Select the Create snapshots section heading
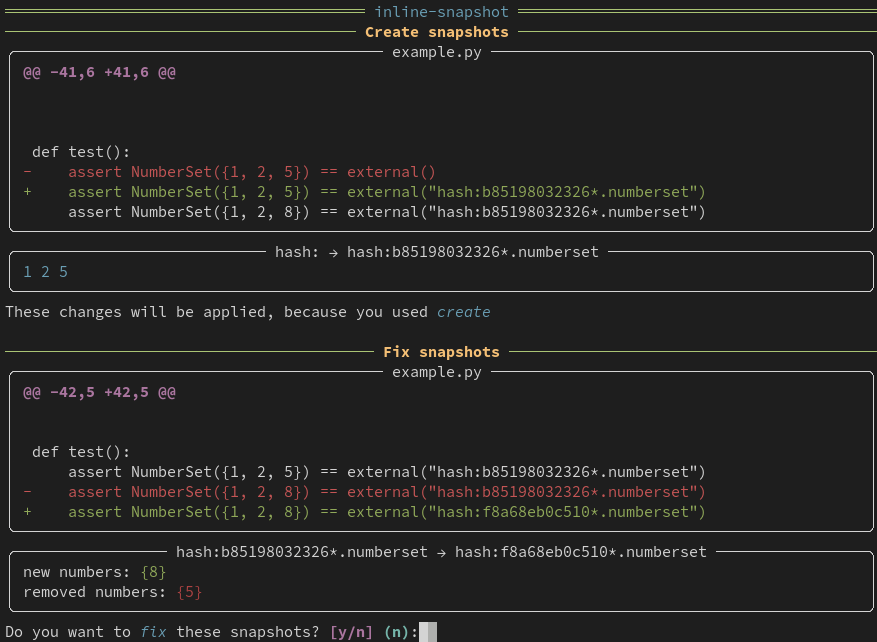The width and height of the screenshot is (877, 642). pos(436,32)
